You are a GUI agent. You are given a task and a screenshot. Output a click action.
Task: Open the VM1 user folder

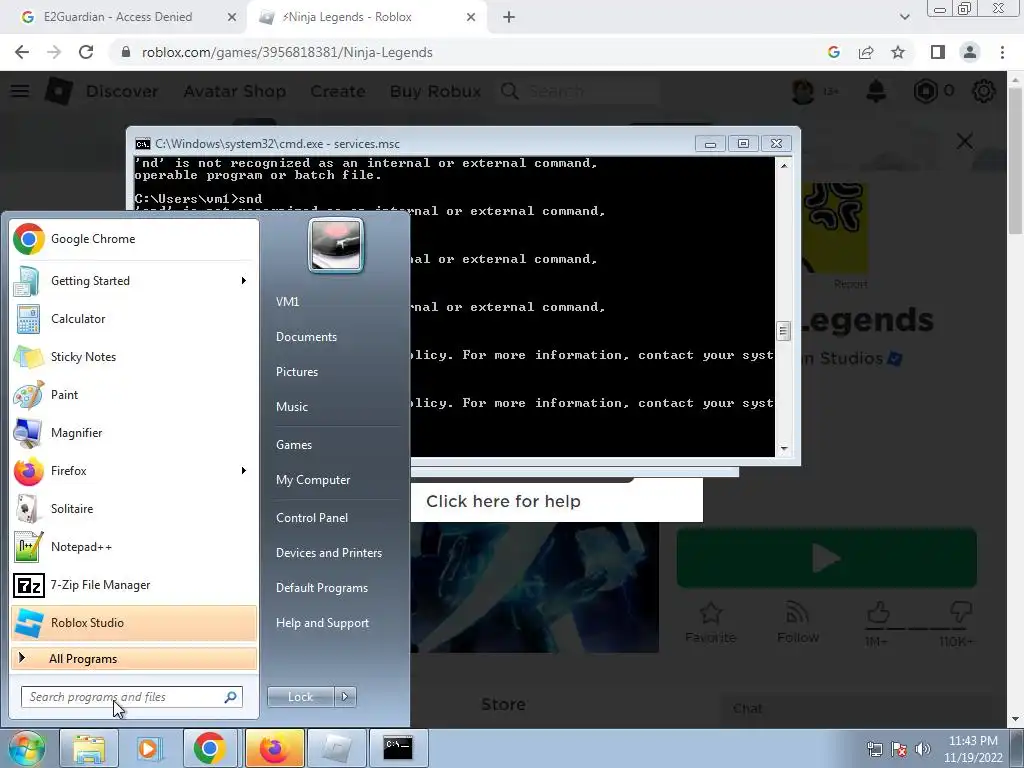click(x=287, y=302)
